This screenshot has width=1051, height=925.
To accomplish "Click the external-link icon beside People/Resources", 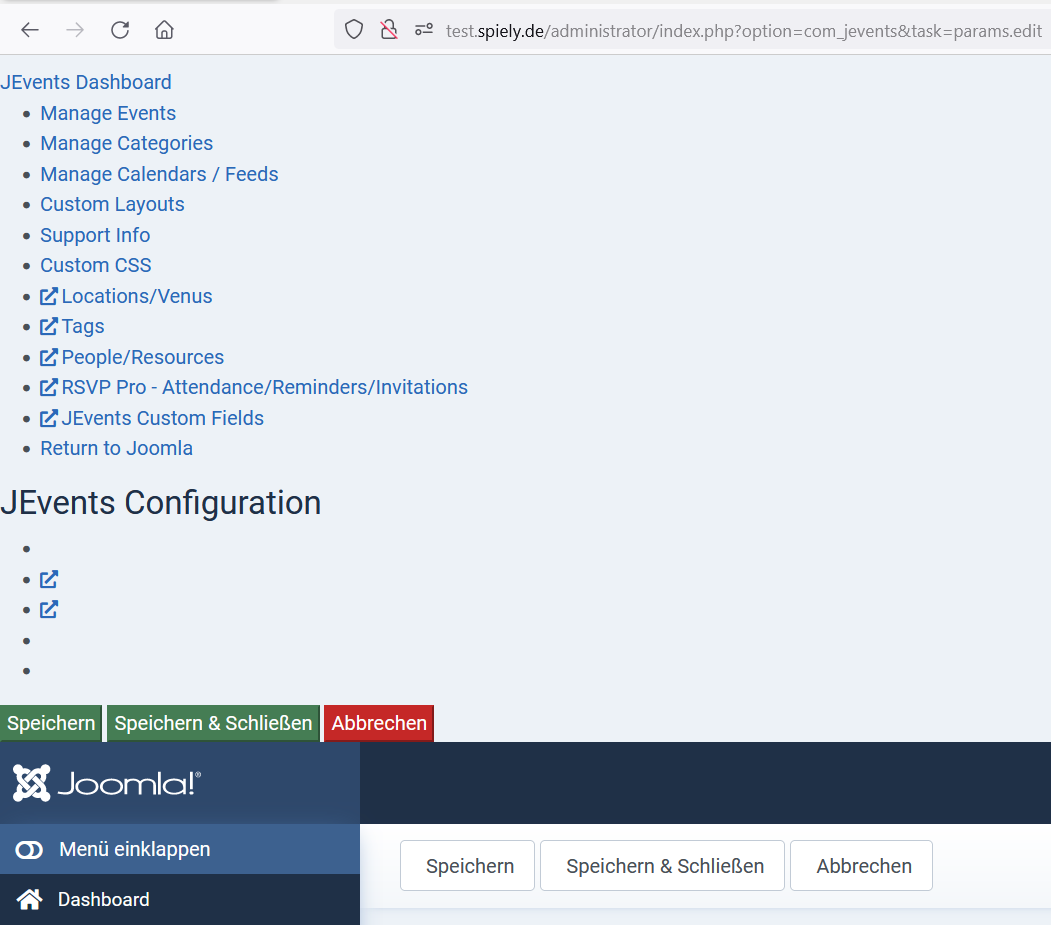I will point(49,357).
